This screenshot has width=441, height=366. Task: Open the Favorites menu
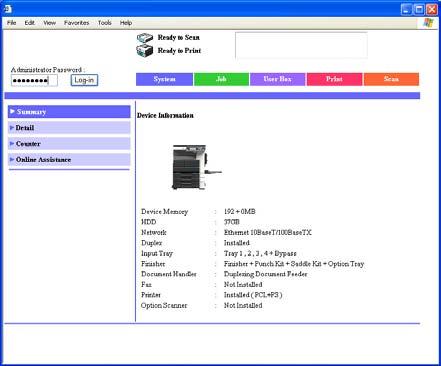[x=77, y=23]
